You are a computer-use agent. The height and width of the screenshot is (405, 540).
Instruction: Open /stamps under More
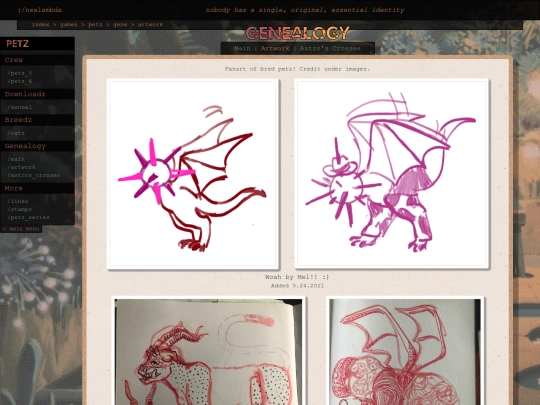point(20,209)
